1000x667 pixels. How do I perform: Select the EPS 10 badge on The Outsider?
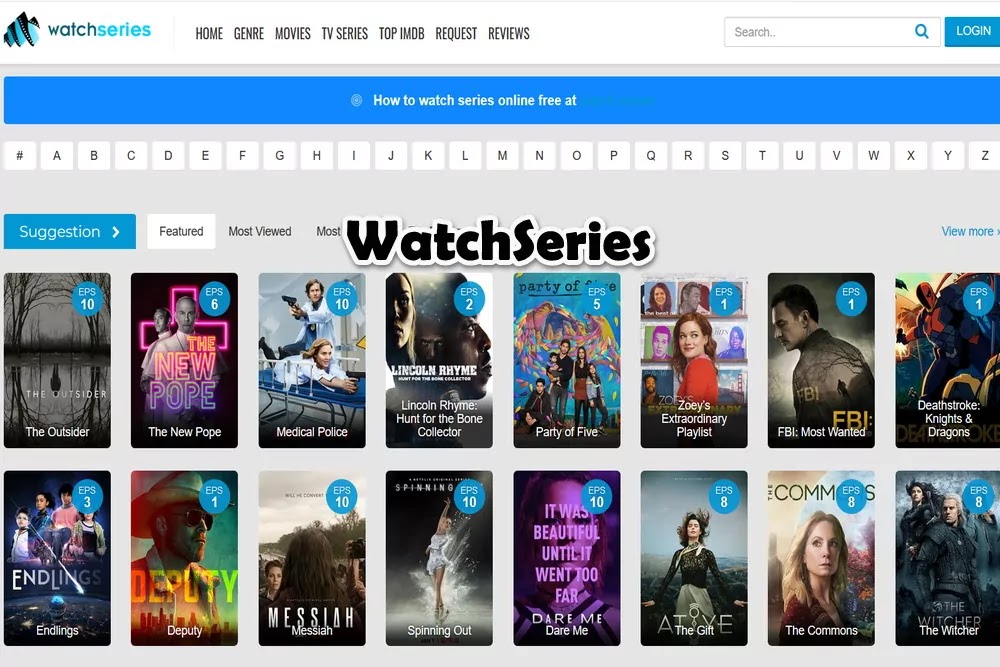click(87, 298)
